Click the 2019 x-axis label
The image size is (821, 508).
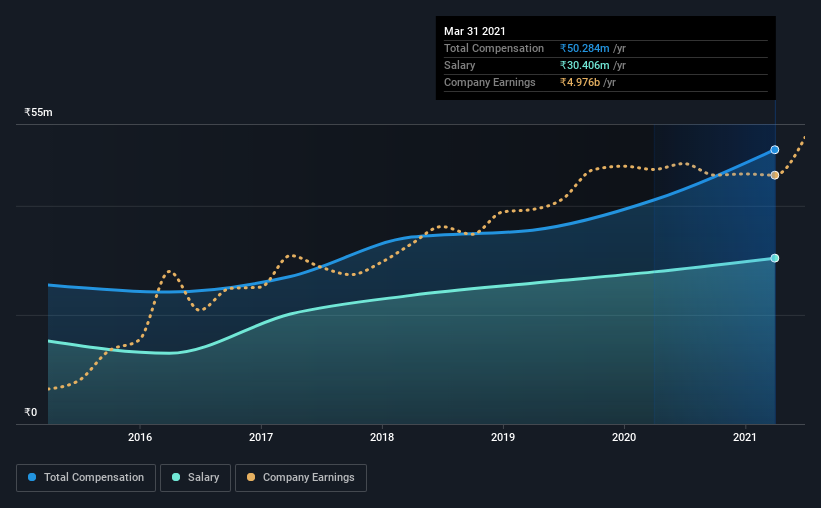503,437
